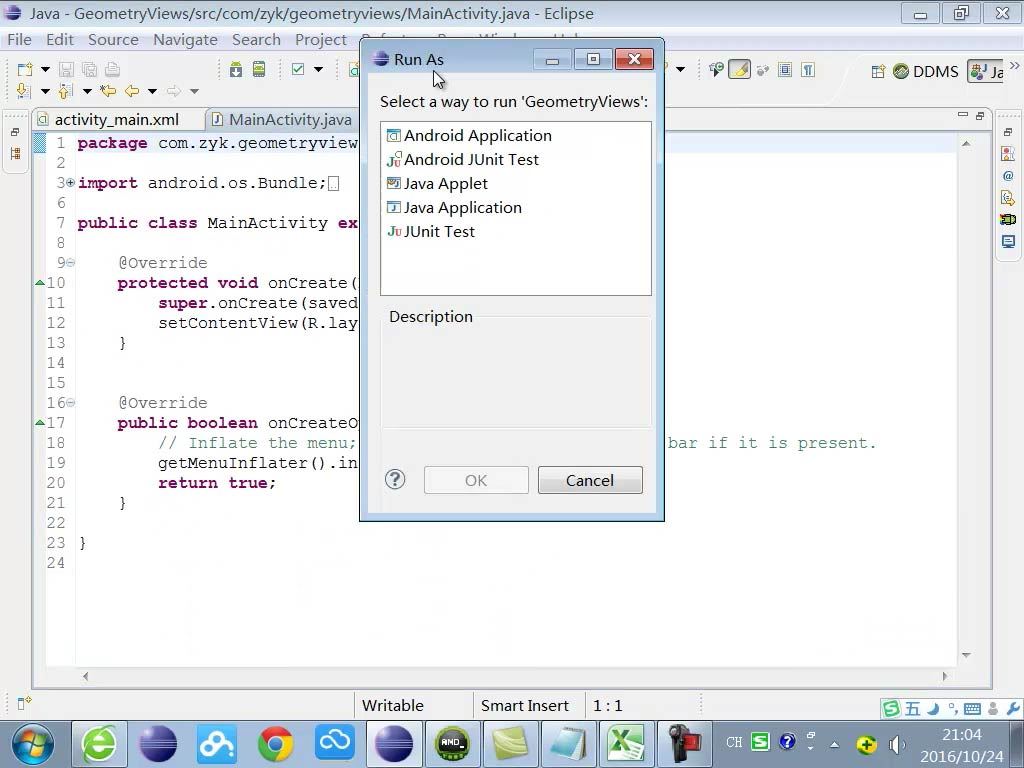Viewport: 1024px width, 768px height.
Task: Expand the Lint check dropdown arrow
Action: [318, 69]
